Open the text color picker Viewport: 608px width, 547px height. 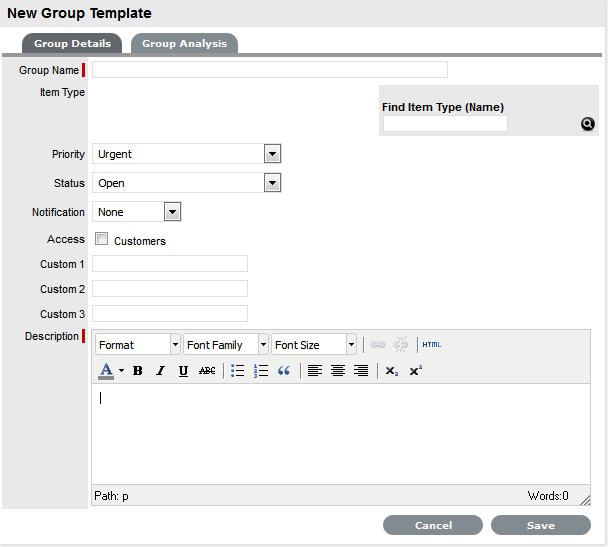point(122,371)
